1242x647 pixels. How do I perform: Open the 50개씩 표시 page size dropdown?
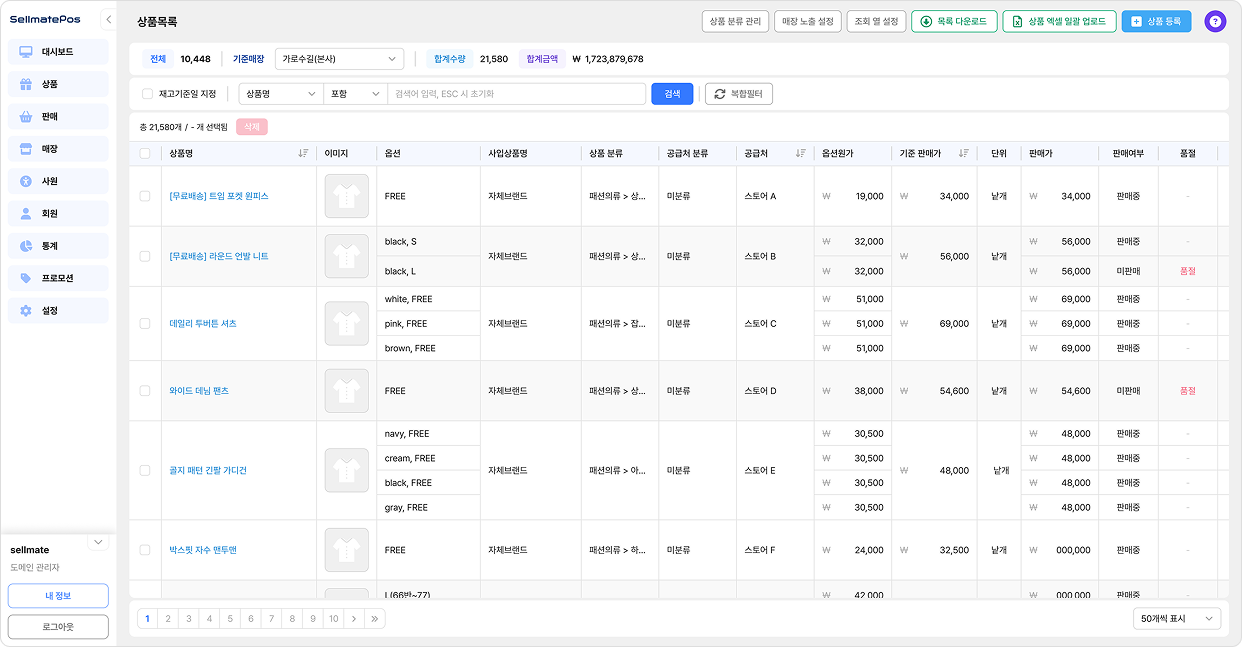point(1177,619)
